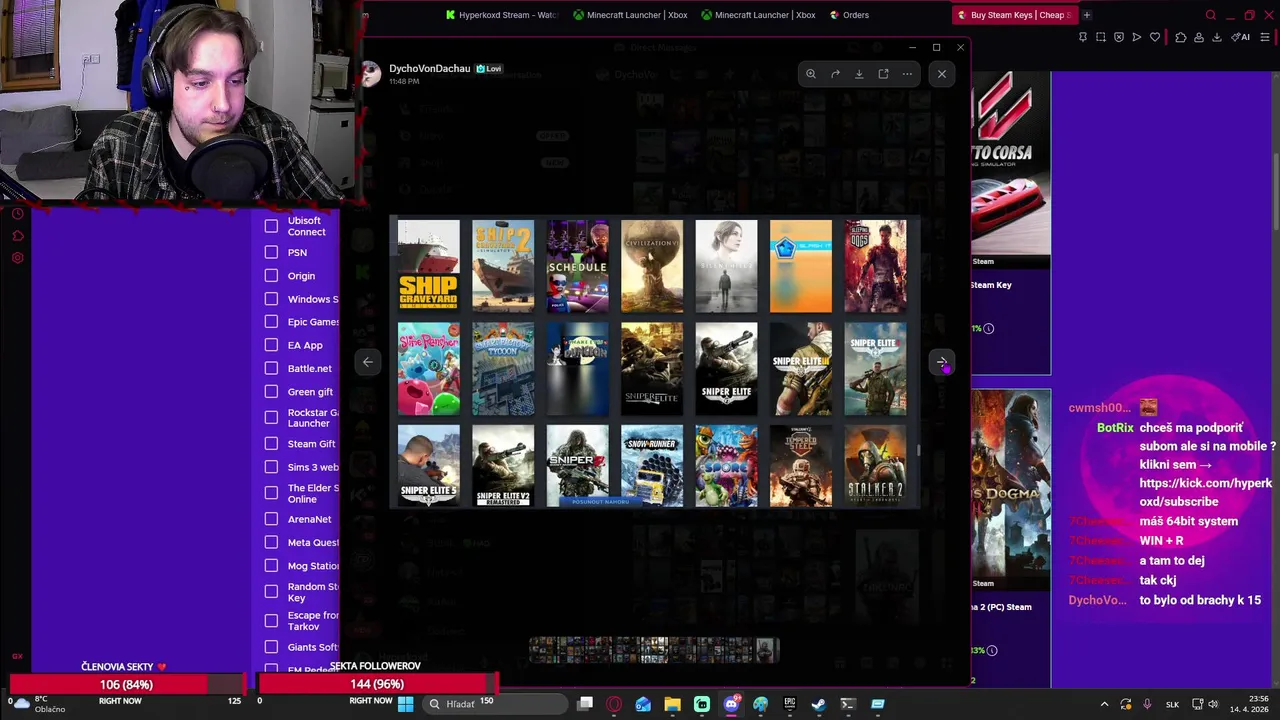1280x720 pixels.
Task: Open the Dragon's Dogma 2 product card
Action: coord(1011,538)
